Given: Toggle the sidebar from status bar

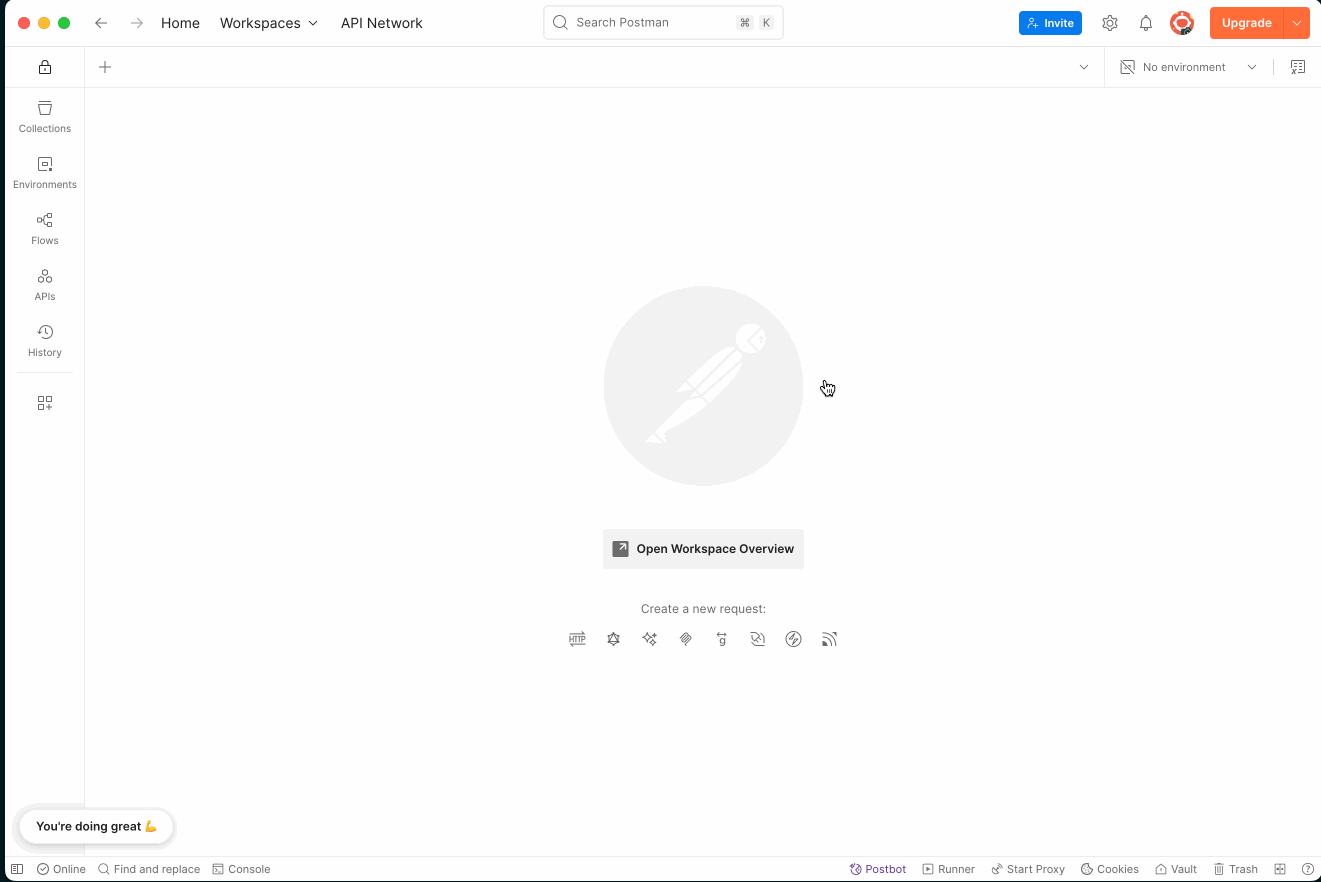Looking at the screenshot, I should pyautogui.click(x=17, y=869).
